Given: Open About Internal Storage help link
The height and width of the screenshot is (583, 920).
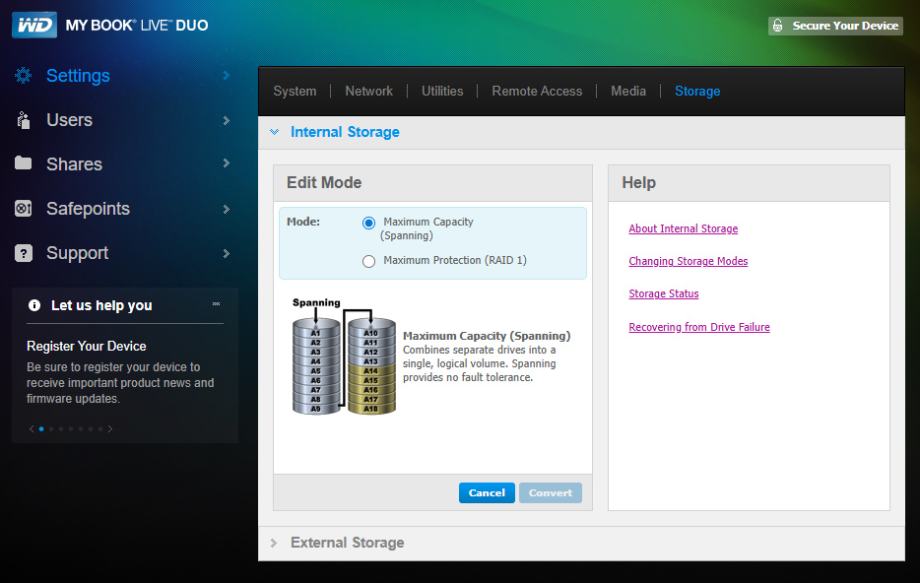Looking at the screenshot, I should point(683,229).
